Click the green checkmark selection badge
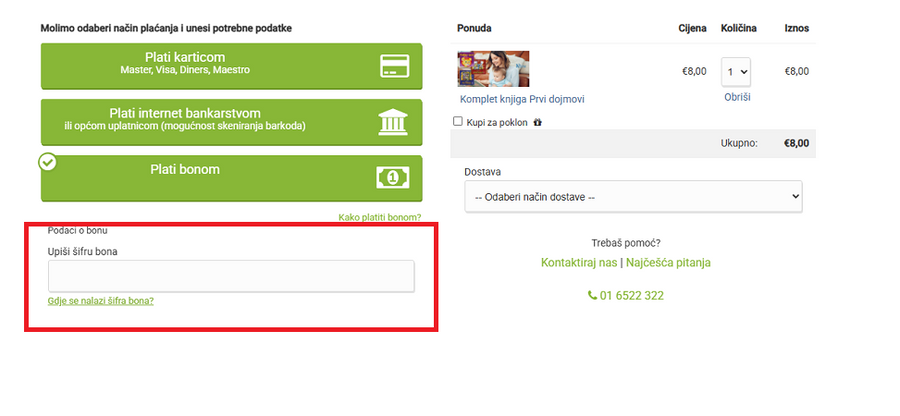This screenshot has height=416, width=900. pos(47,161)
